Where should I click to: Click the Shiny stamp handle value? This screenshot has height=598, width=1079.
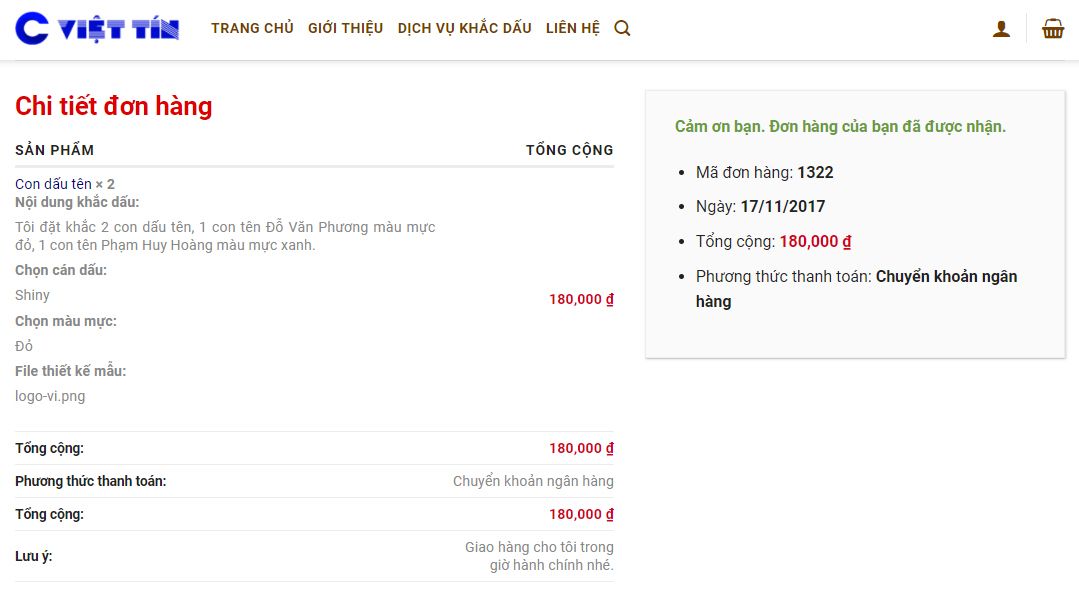click(x=32, y=295)
